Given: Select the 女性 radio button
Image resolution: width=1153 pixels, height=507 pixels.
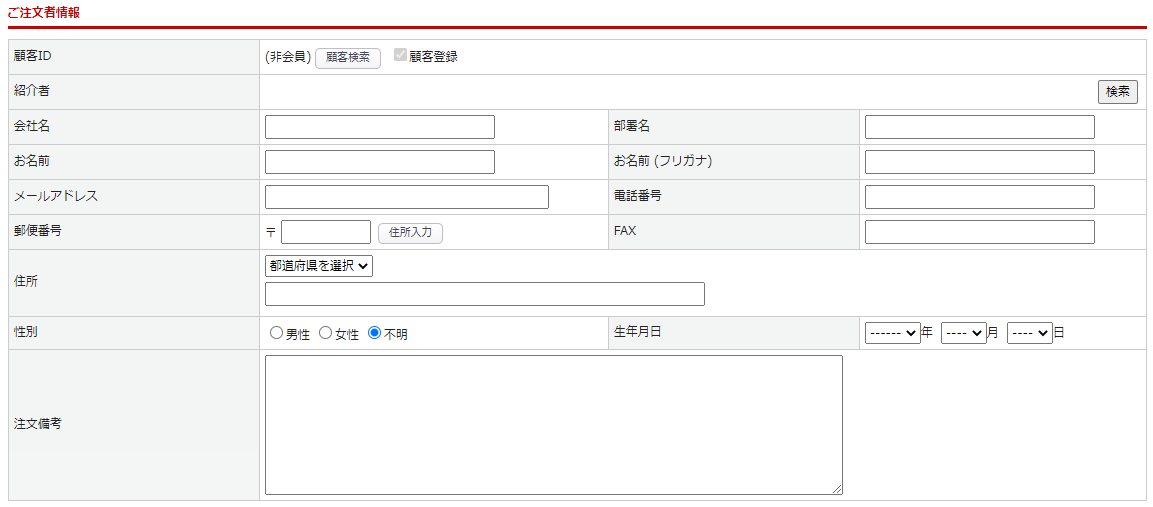Looking at the screenshot, I should [325, 334].
